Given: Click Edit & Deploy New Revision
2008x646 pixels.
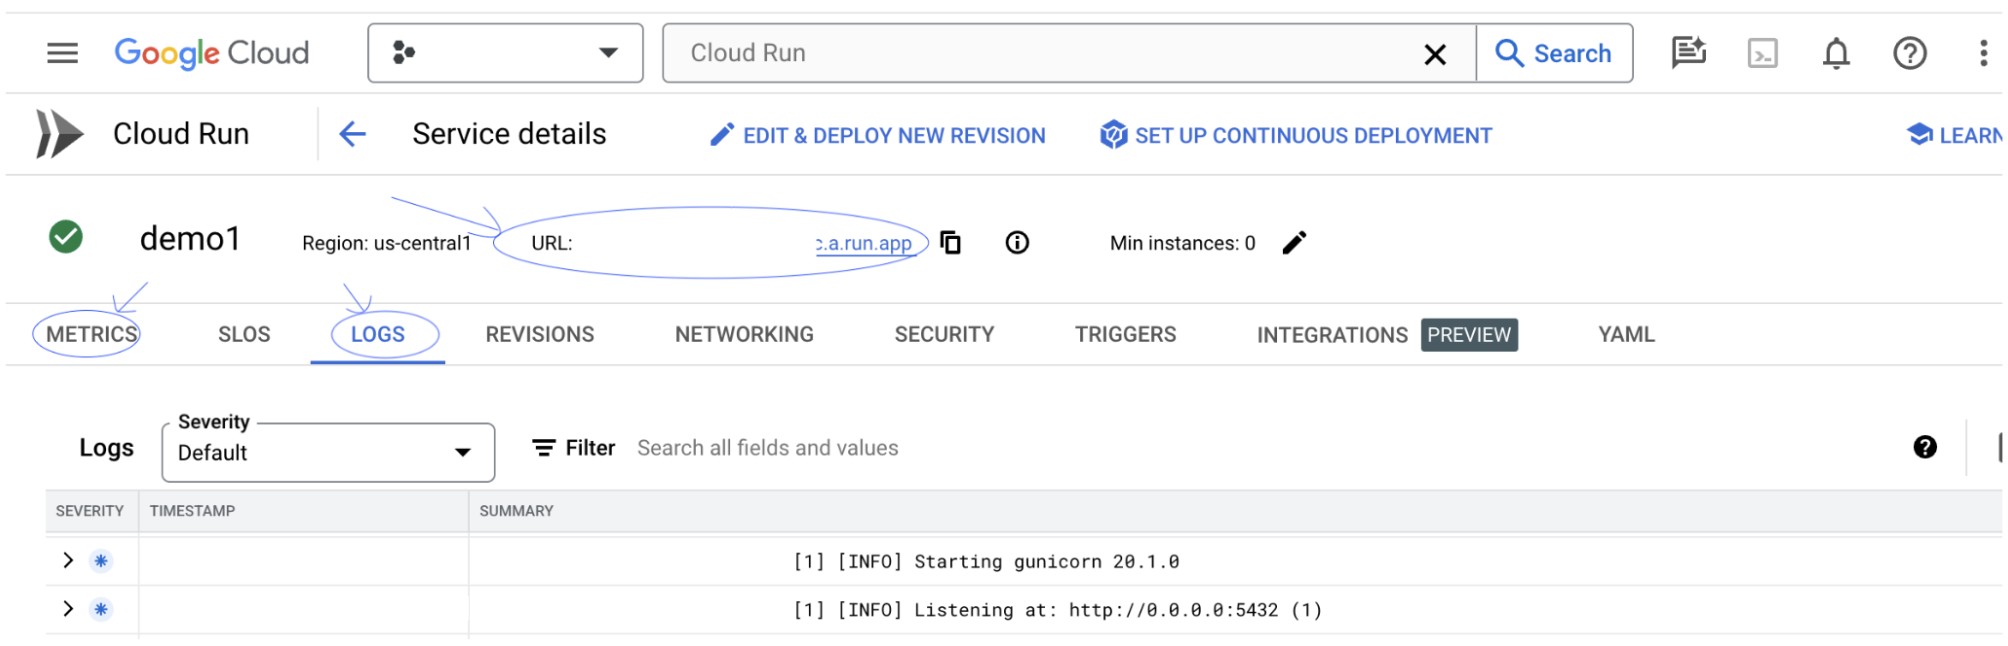Looking at the screenshot, I should click(x=878, y=135).
